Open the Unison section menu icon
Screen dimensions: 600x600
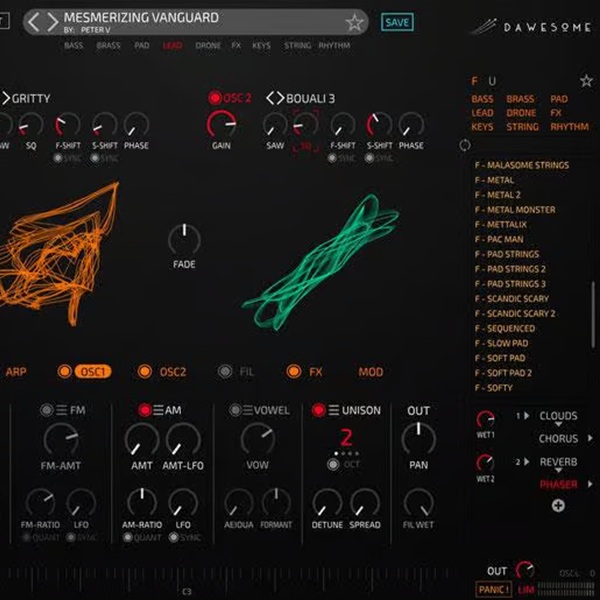tap(333, 410)
